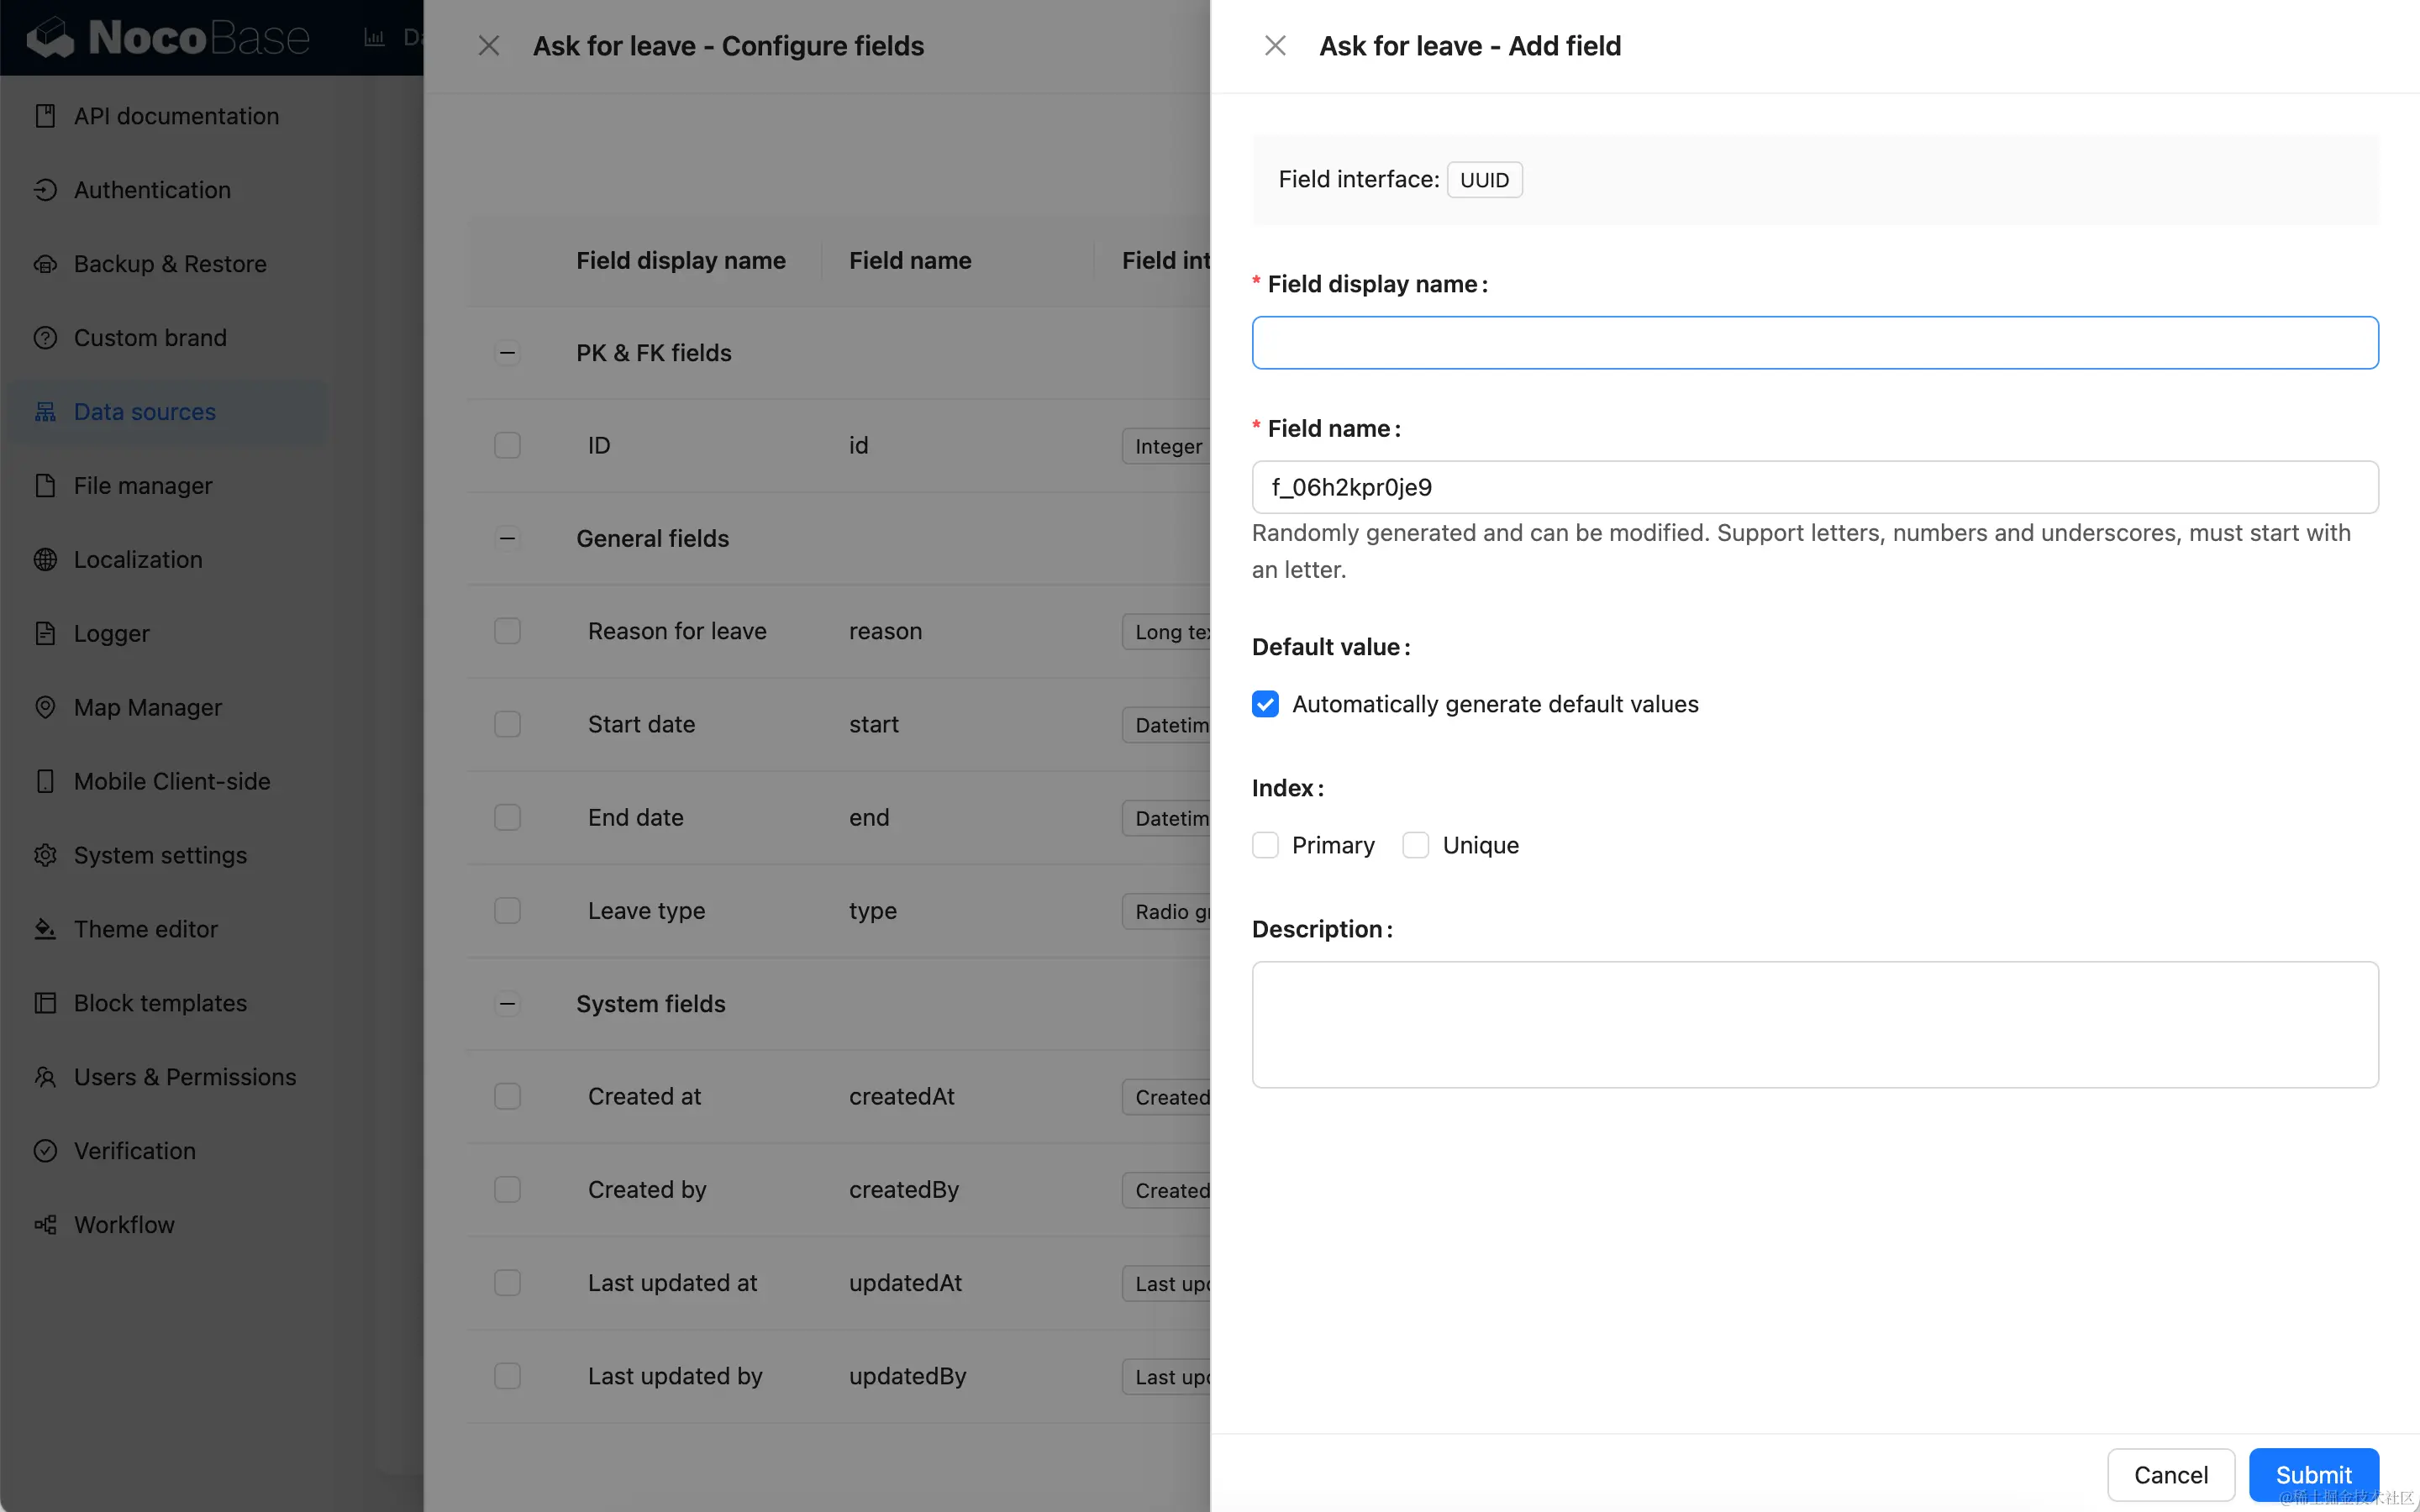Viewport: 2420px width, 1512px height.
Task: Click the Localization globe icon
Action: 45,560
